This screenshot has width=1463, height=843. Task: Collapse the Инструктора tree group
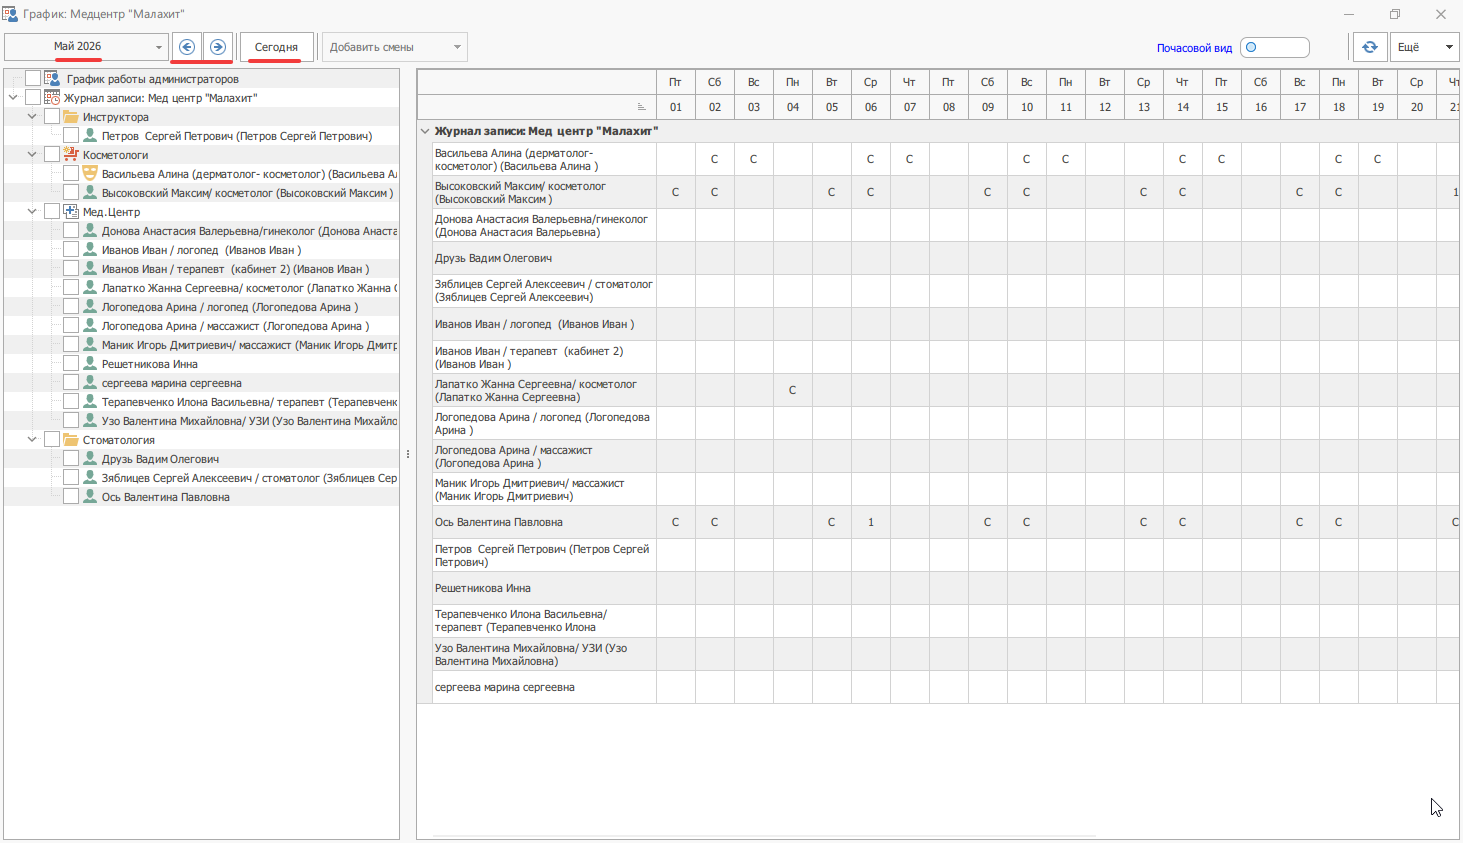pyautogui.click(x=32, y=117)
